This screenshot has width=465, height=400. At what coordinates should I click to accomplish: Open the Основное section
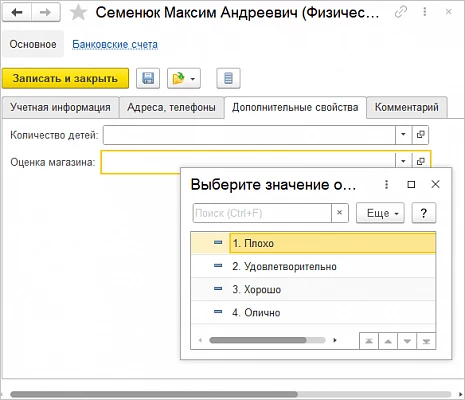pos(33,44)
